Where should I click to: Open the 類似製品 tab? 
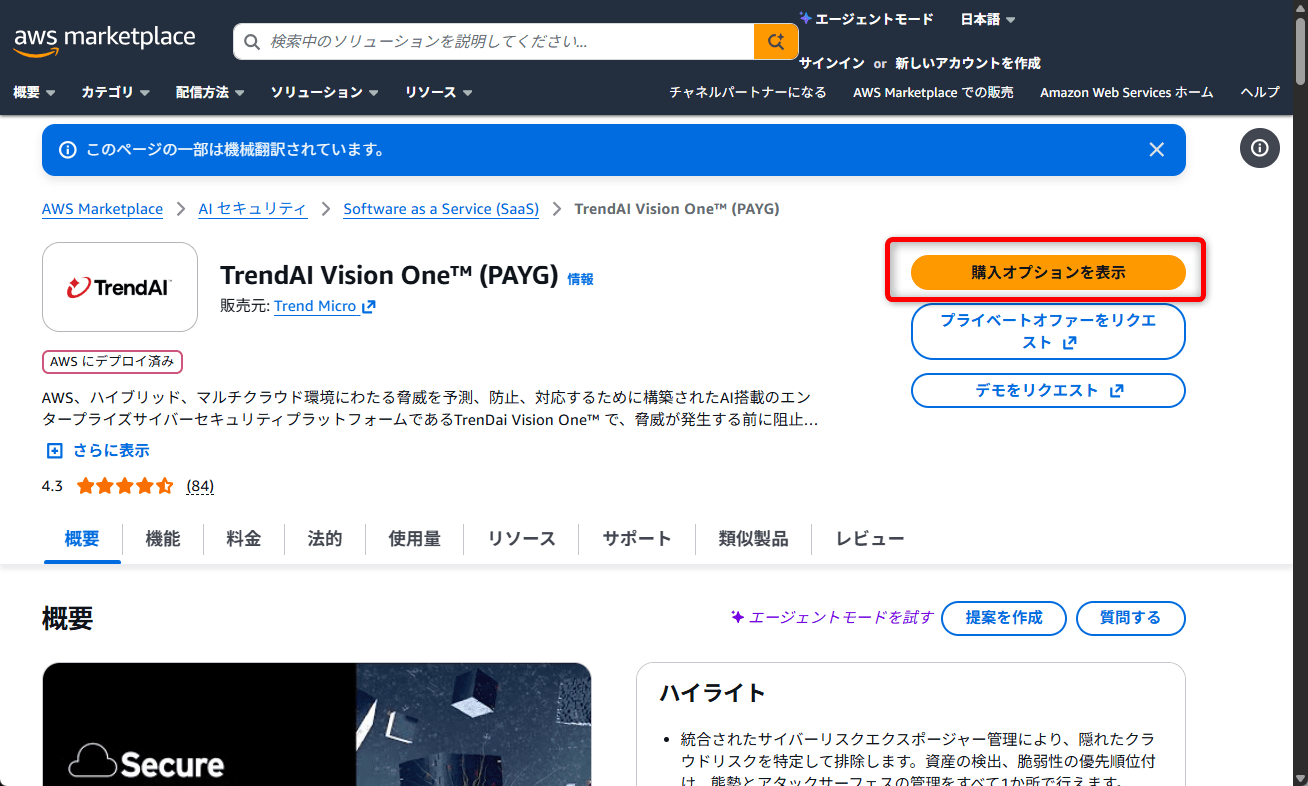point(753,539)
